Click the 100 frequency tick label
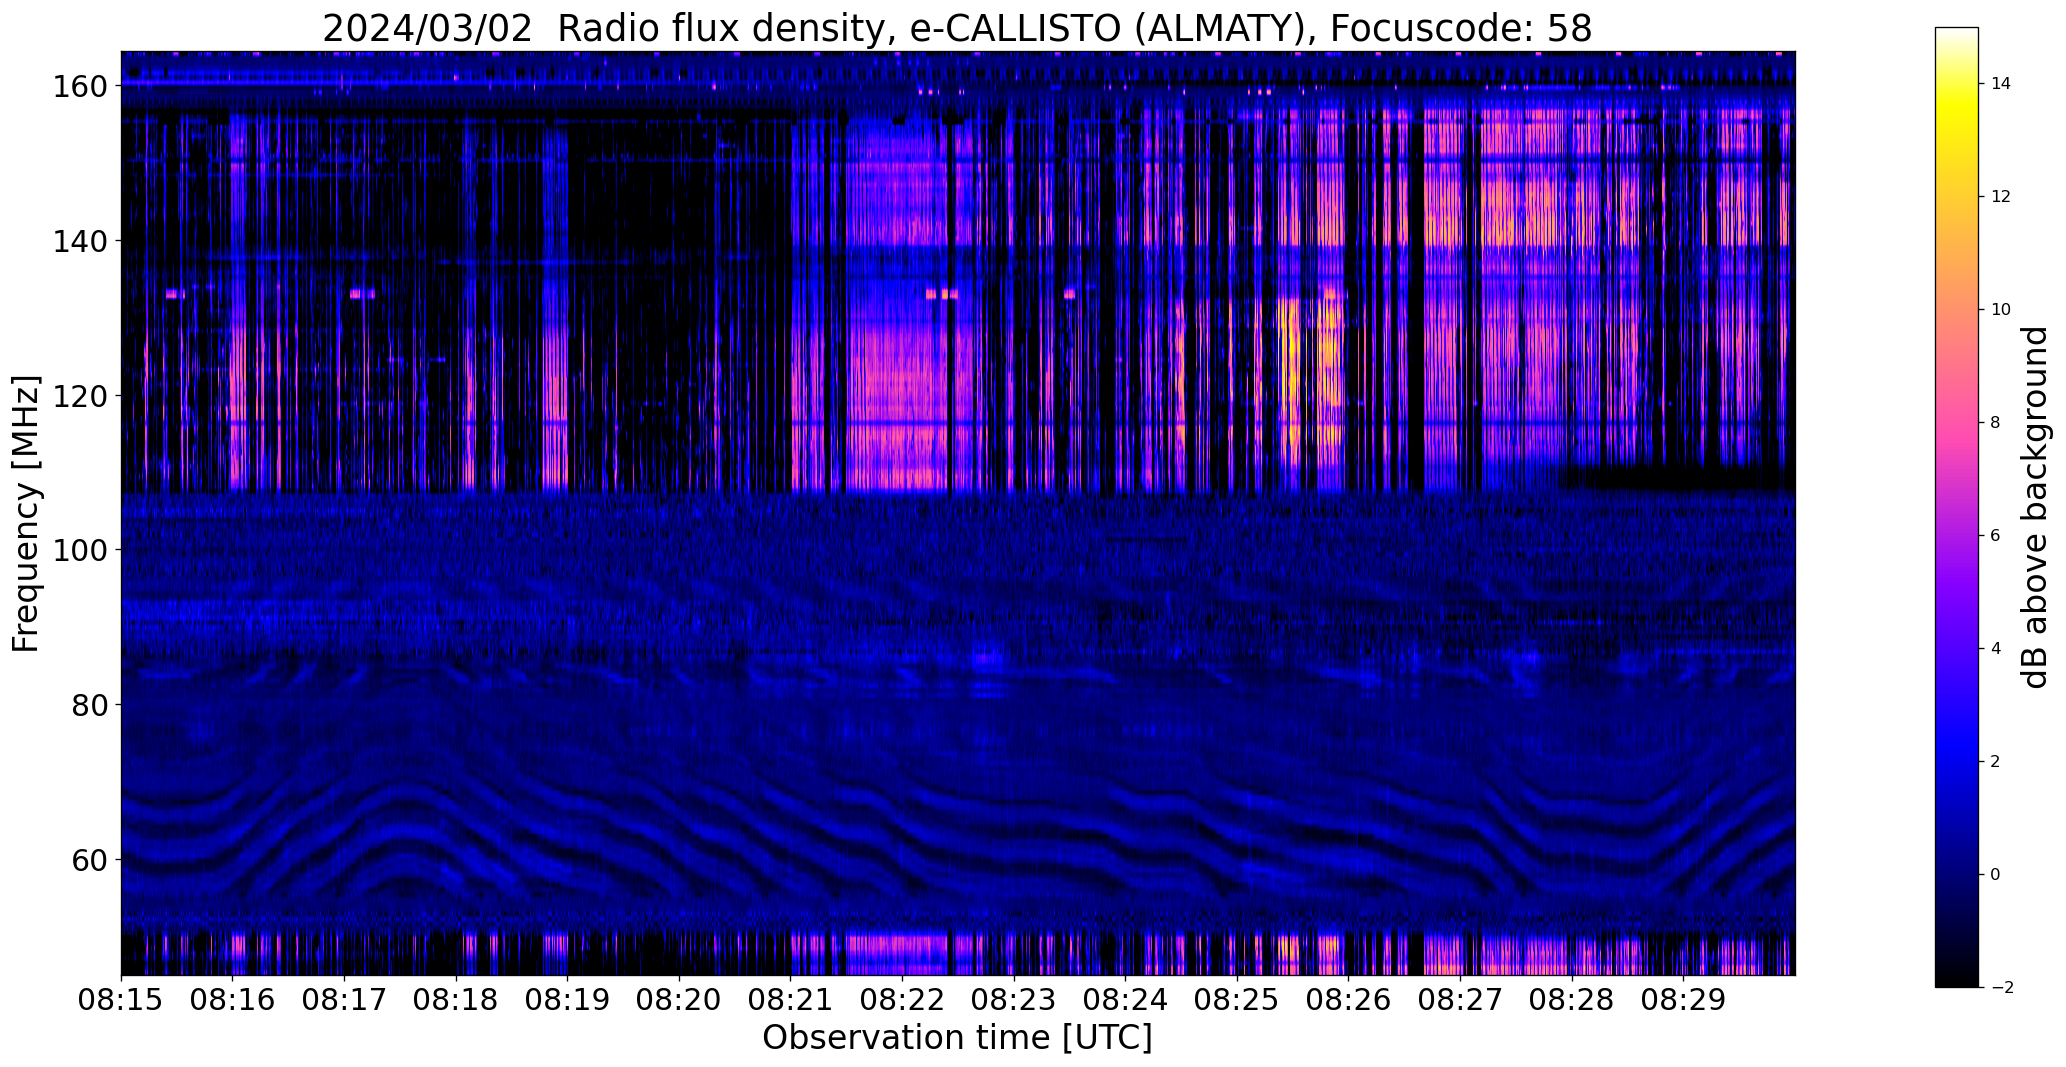Viewport: 2066px width, 1067px height. click(x=80, y=550)
